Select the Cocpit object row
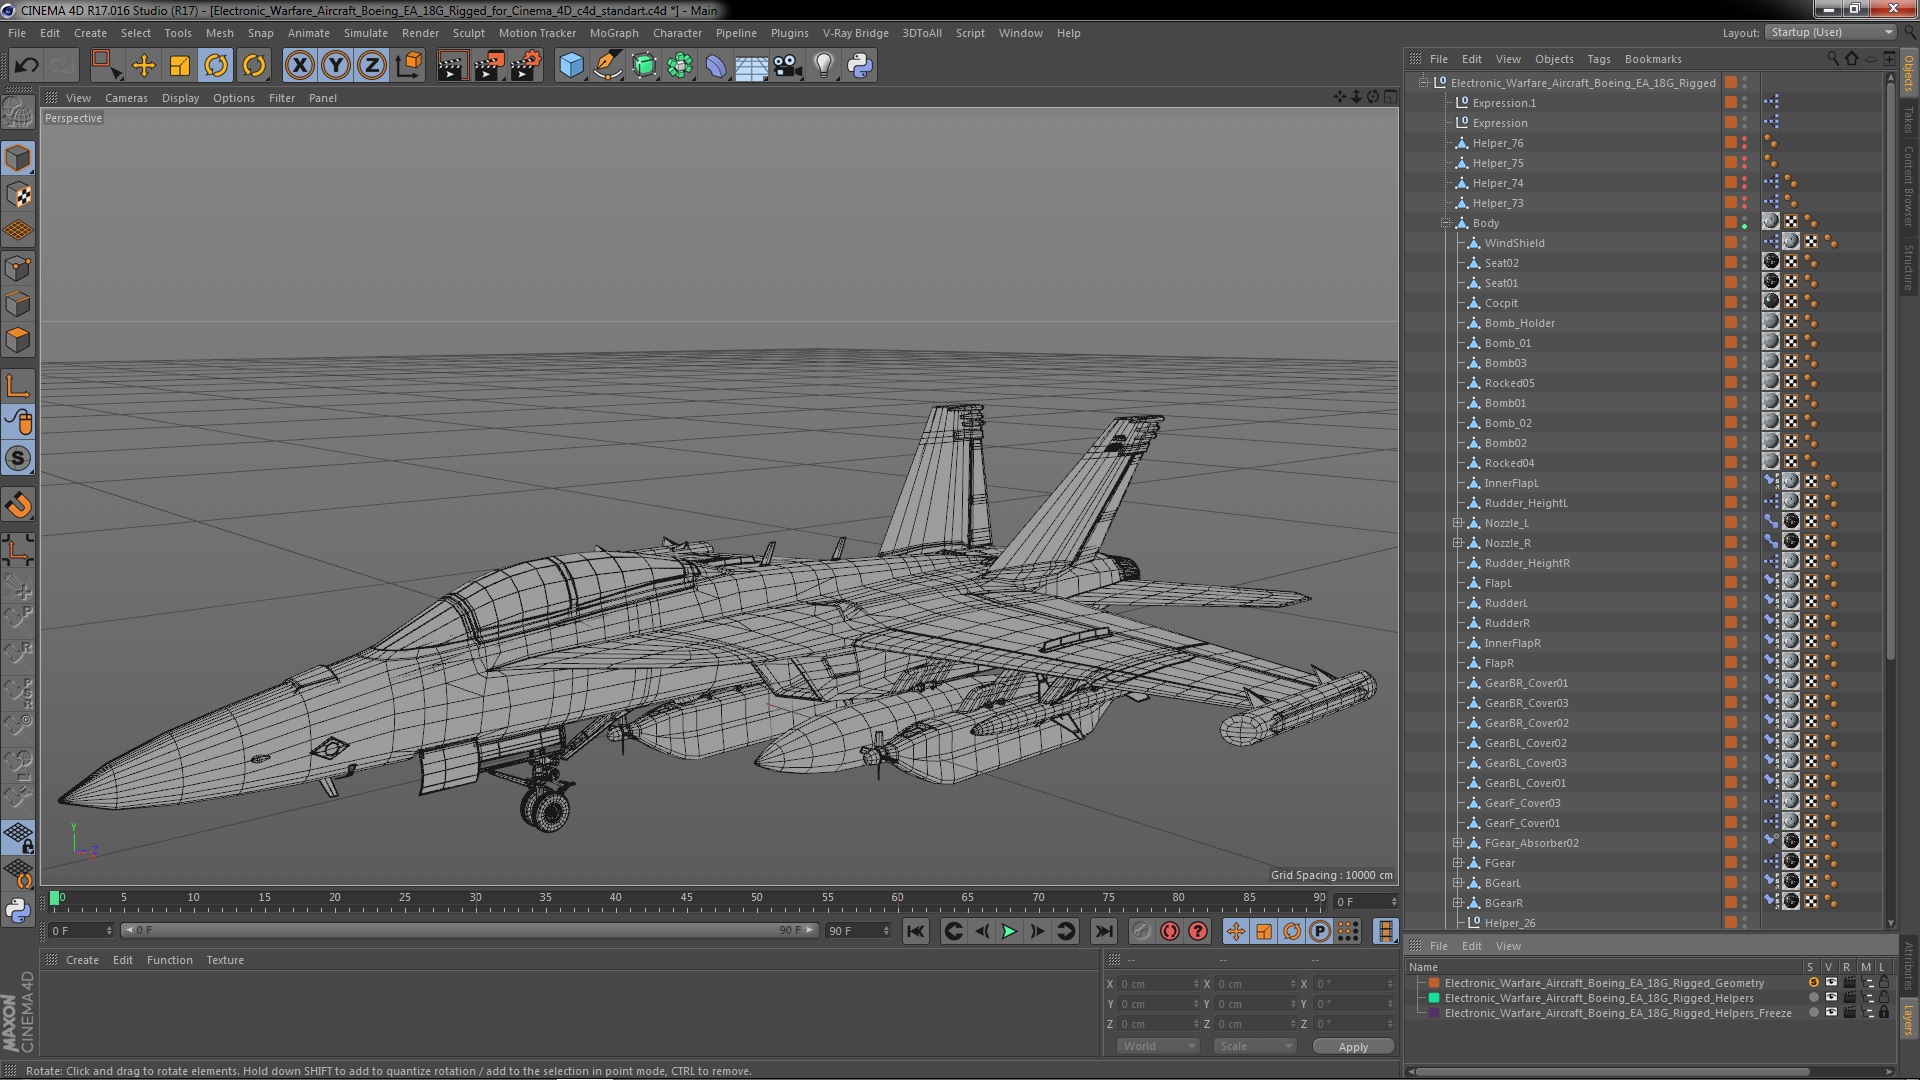The height and width of the screenshot is (1080, 1920). [1500, 303]
